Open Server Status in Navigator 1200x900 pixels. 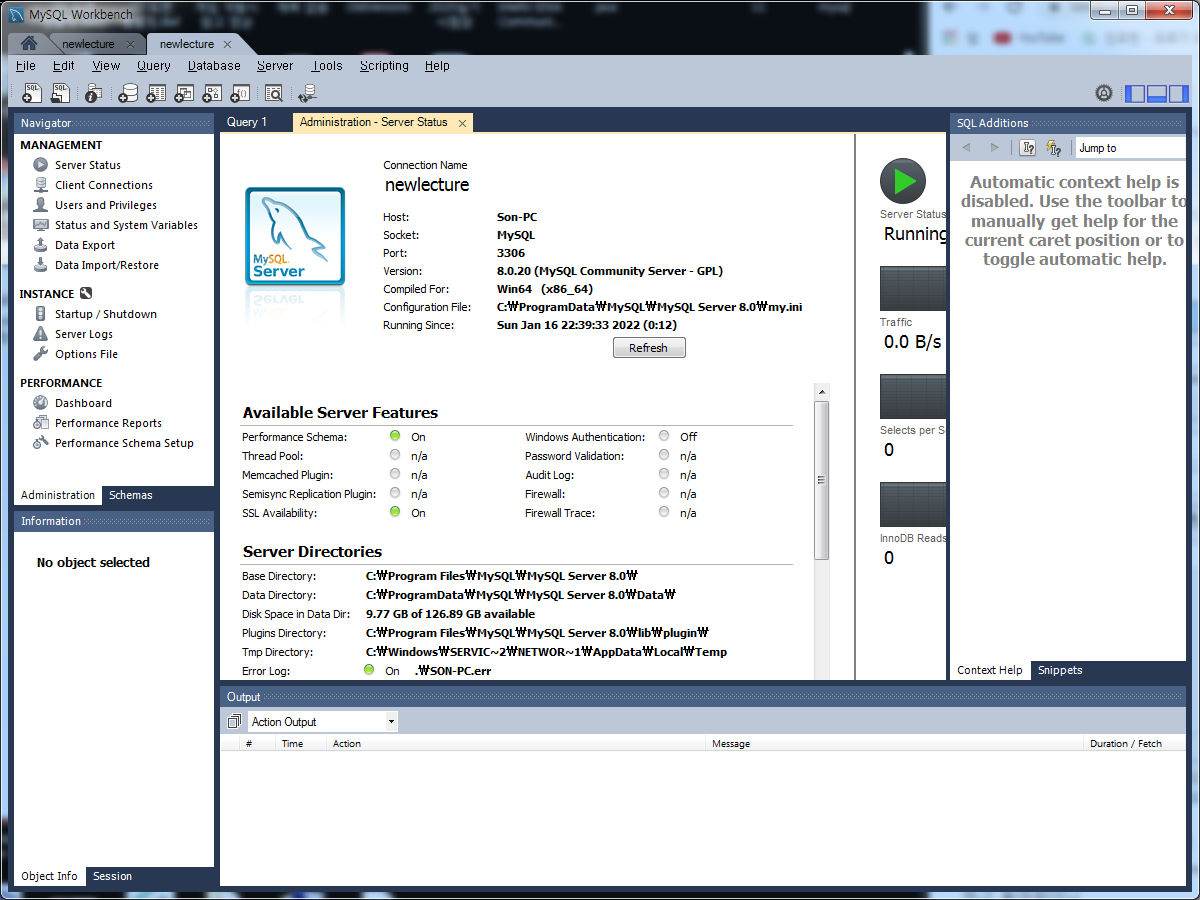pos(88,165)
